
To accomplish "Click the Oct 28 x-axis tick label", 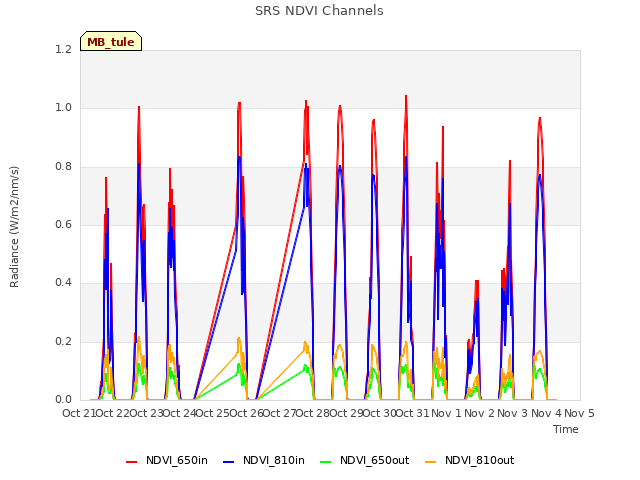I will 313,413.
